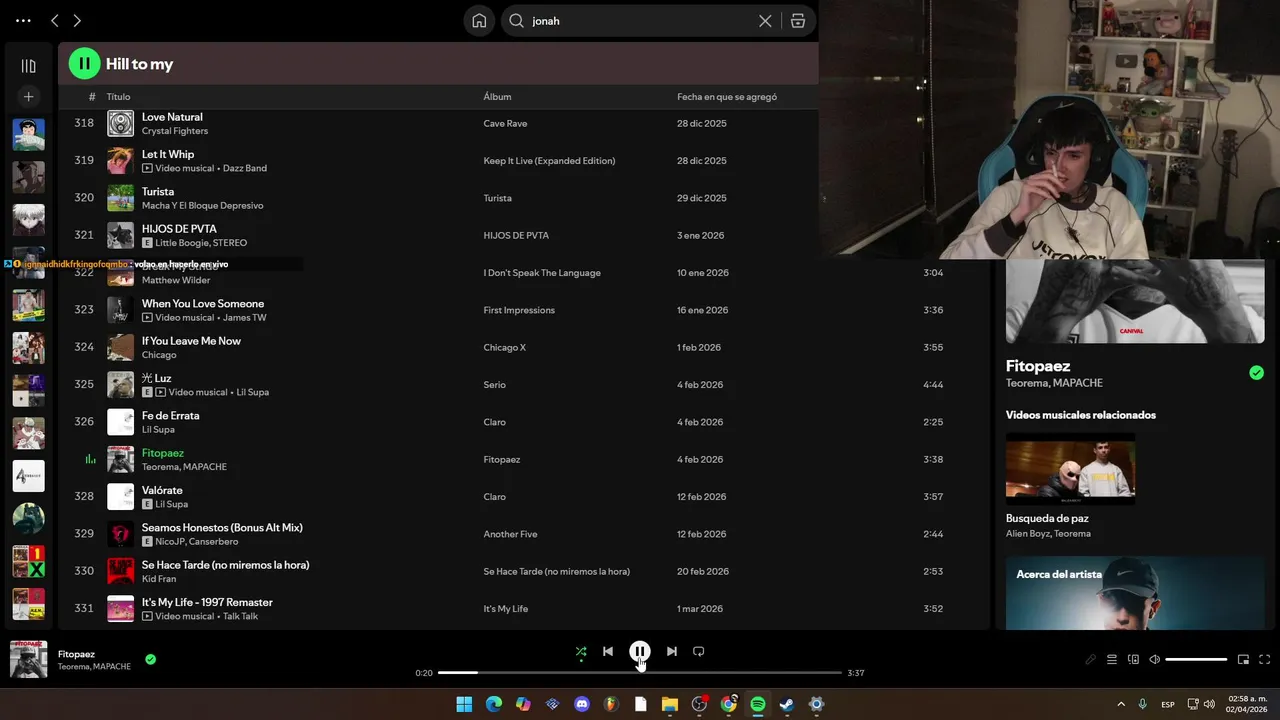Viewport: 1280px width, 720px height.
Task: Click green check next to Fitopaez in player bar
Action: click(150, 659)
